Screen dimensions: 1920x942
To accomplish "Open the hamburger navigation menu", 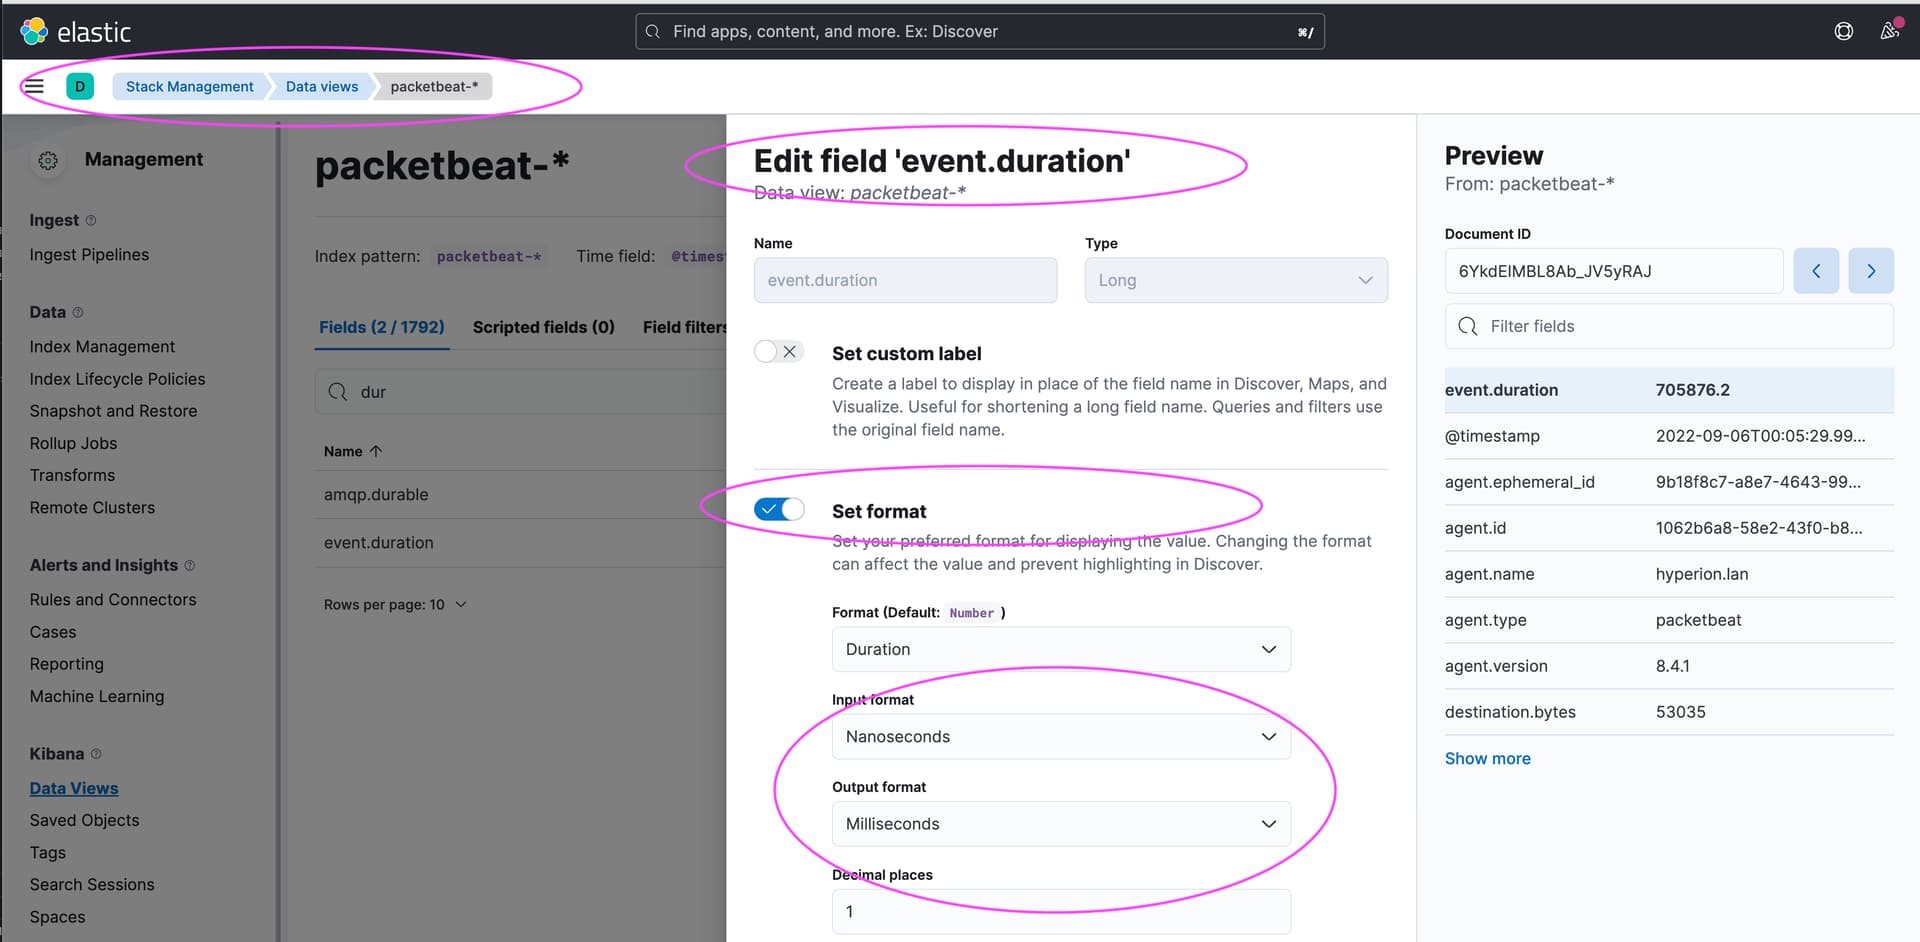I will pos(34,86).
